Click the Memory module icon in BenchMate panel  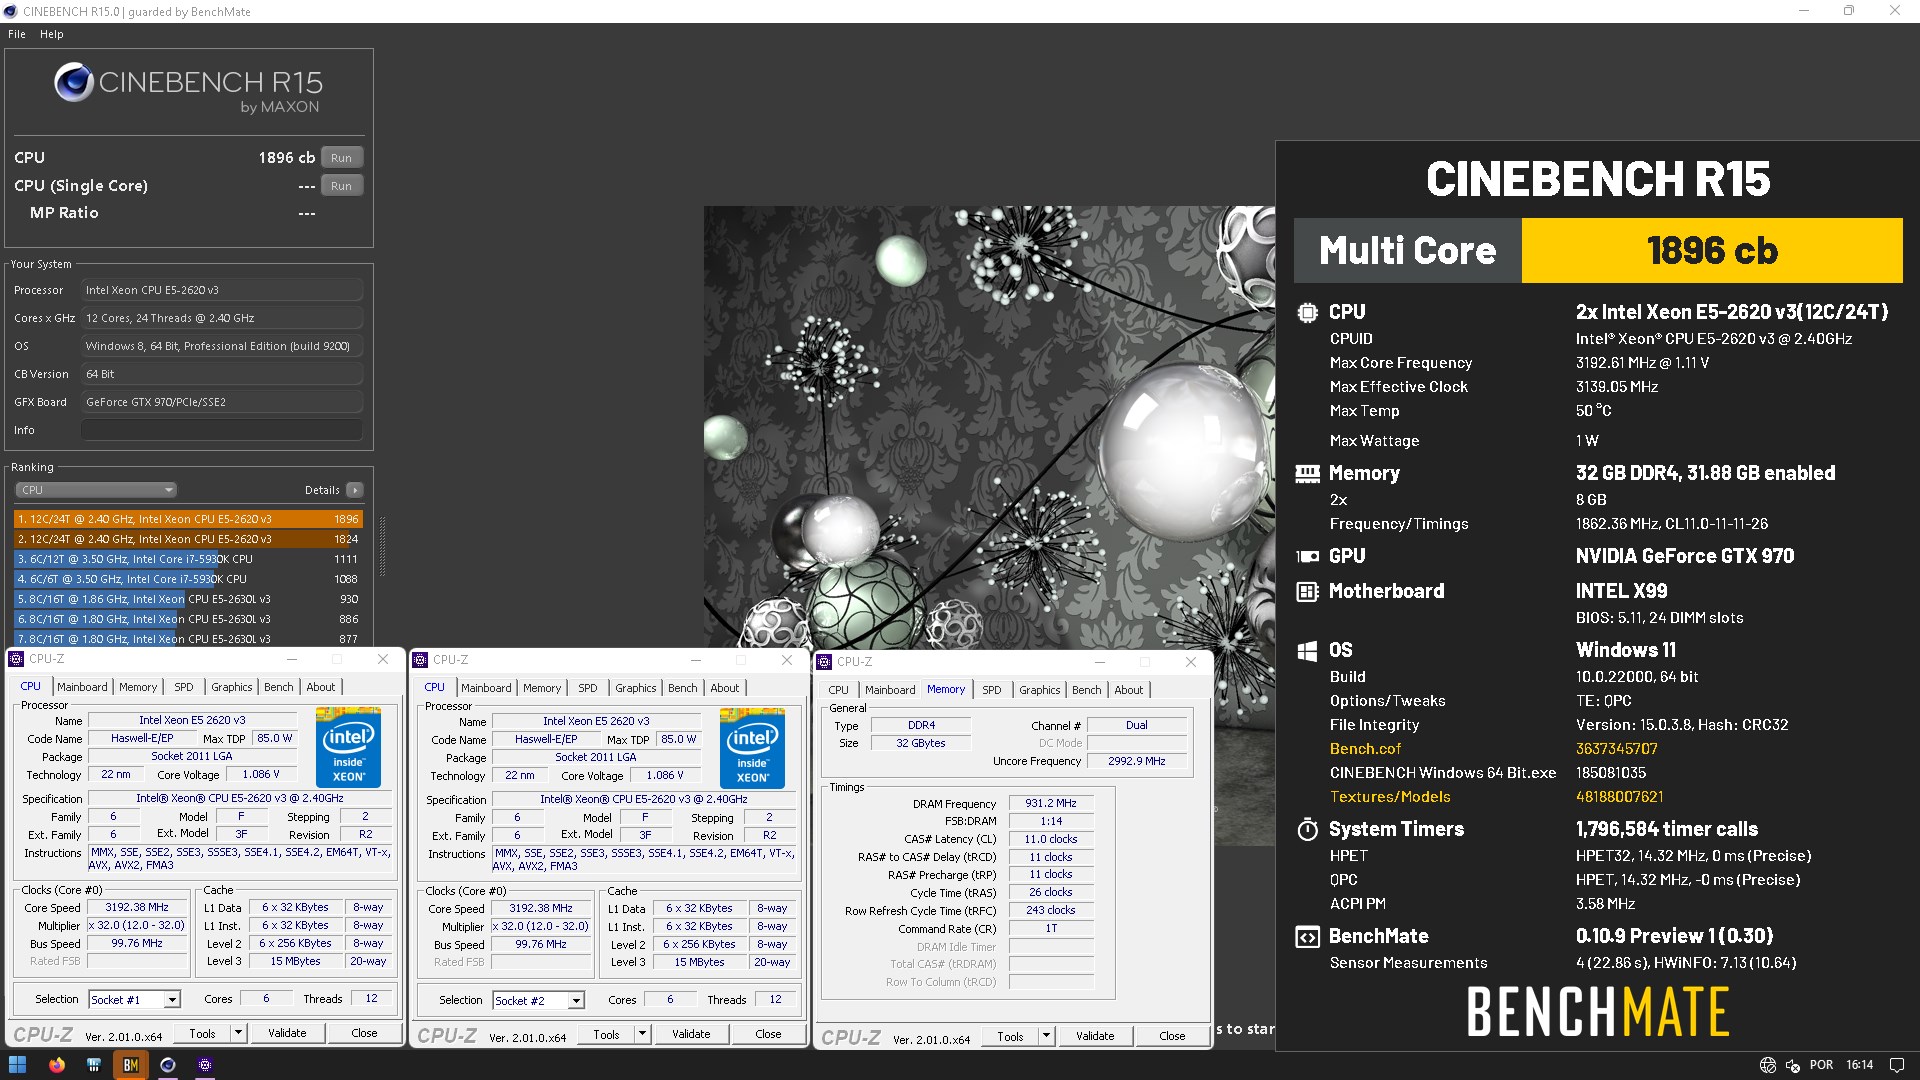[x=1307, y=473]
